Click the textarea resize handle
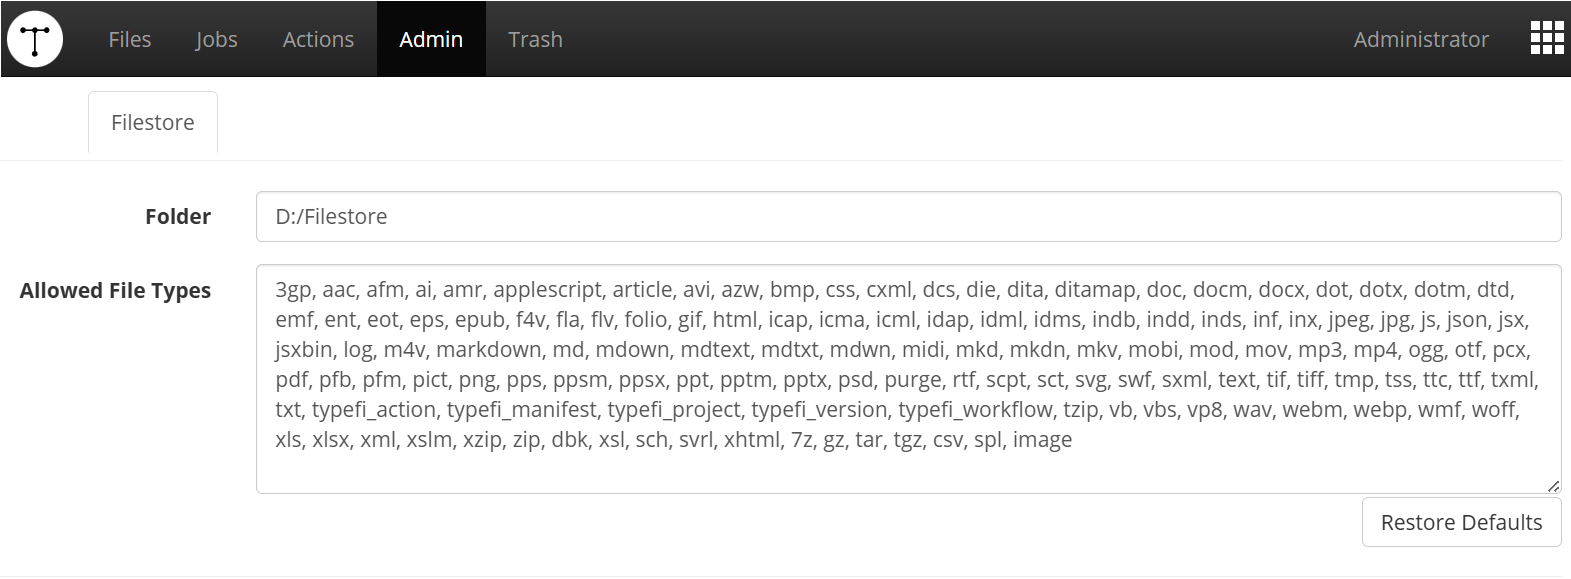The image size is (1571, 579). click(1553, 486)
